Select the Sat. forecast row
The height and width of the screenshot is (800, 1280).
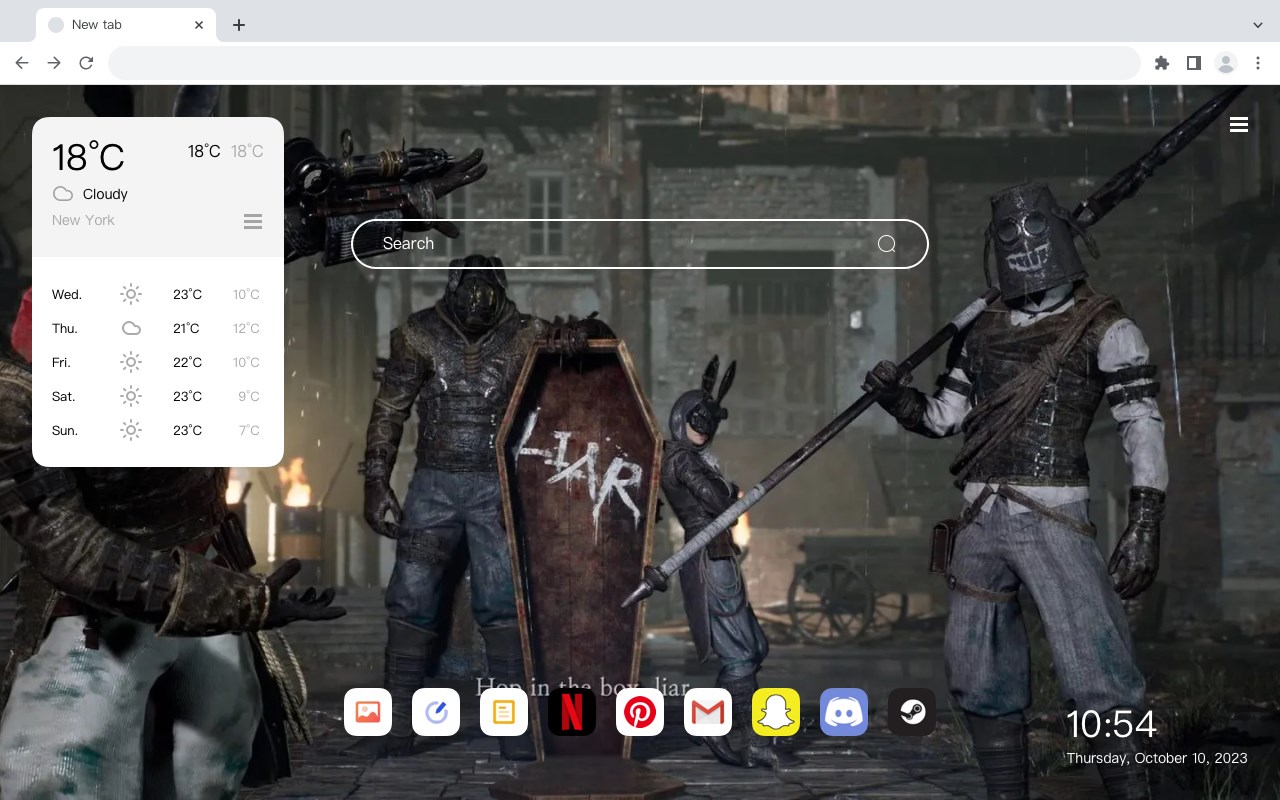158,396
